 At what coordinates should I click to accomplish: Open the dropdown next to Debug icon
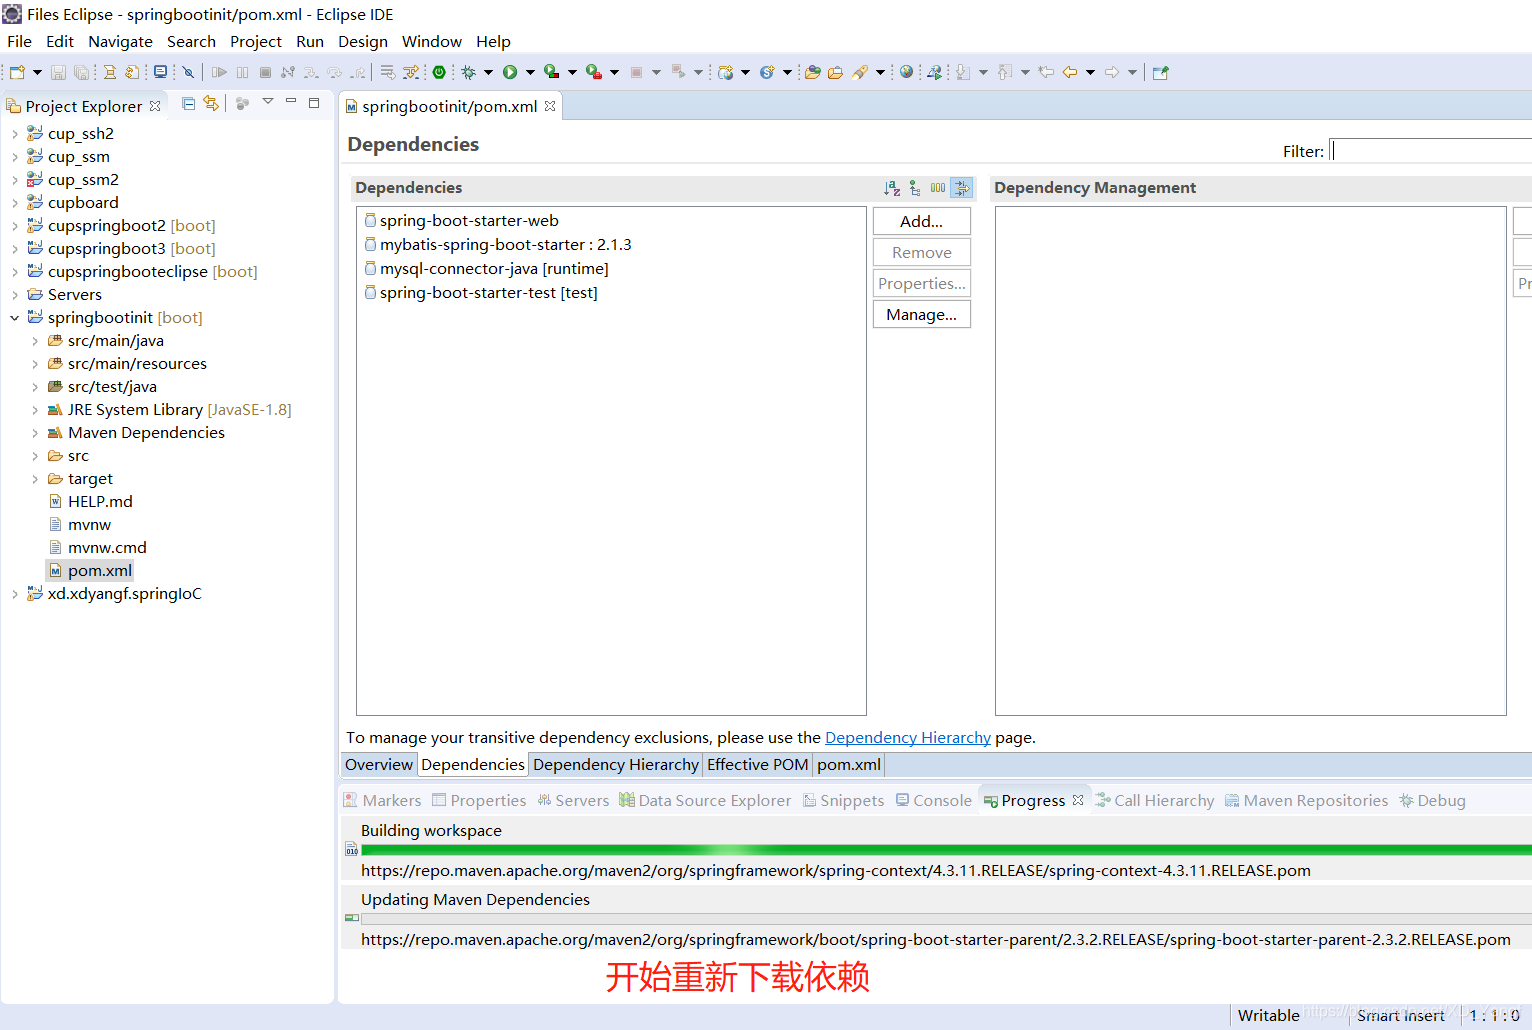click(488, 72)
